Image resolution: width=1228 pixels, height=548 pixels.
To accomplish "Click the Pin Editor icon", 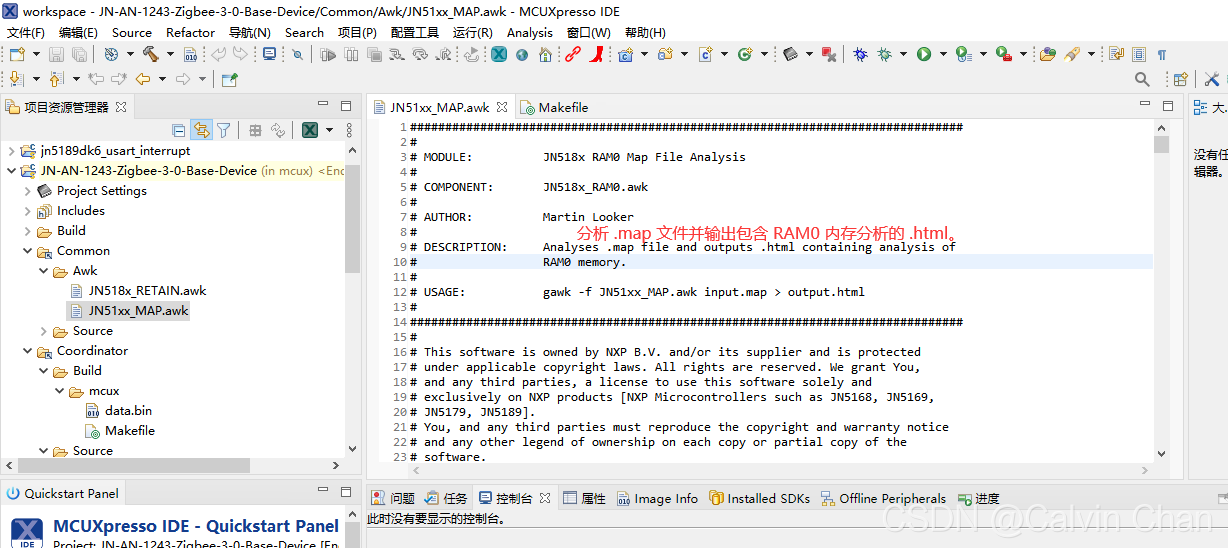I will coord(229,79).
